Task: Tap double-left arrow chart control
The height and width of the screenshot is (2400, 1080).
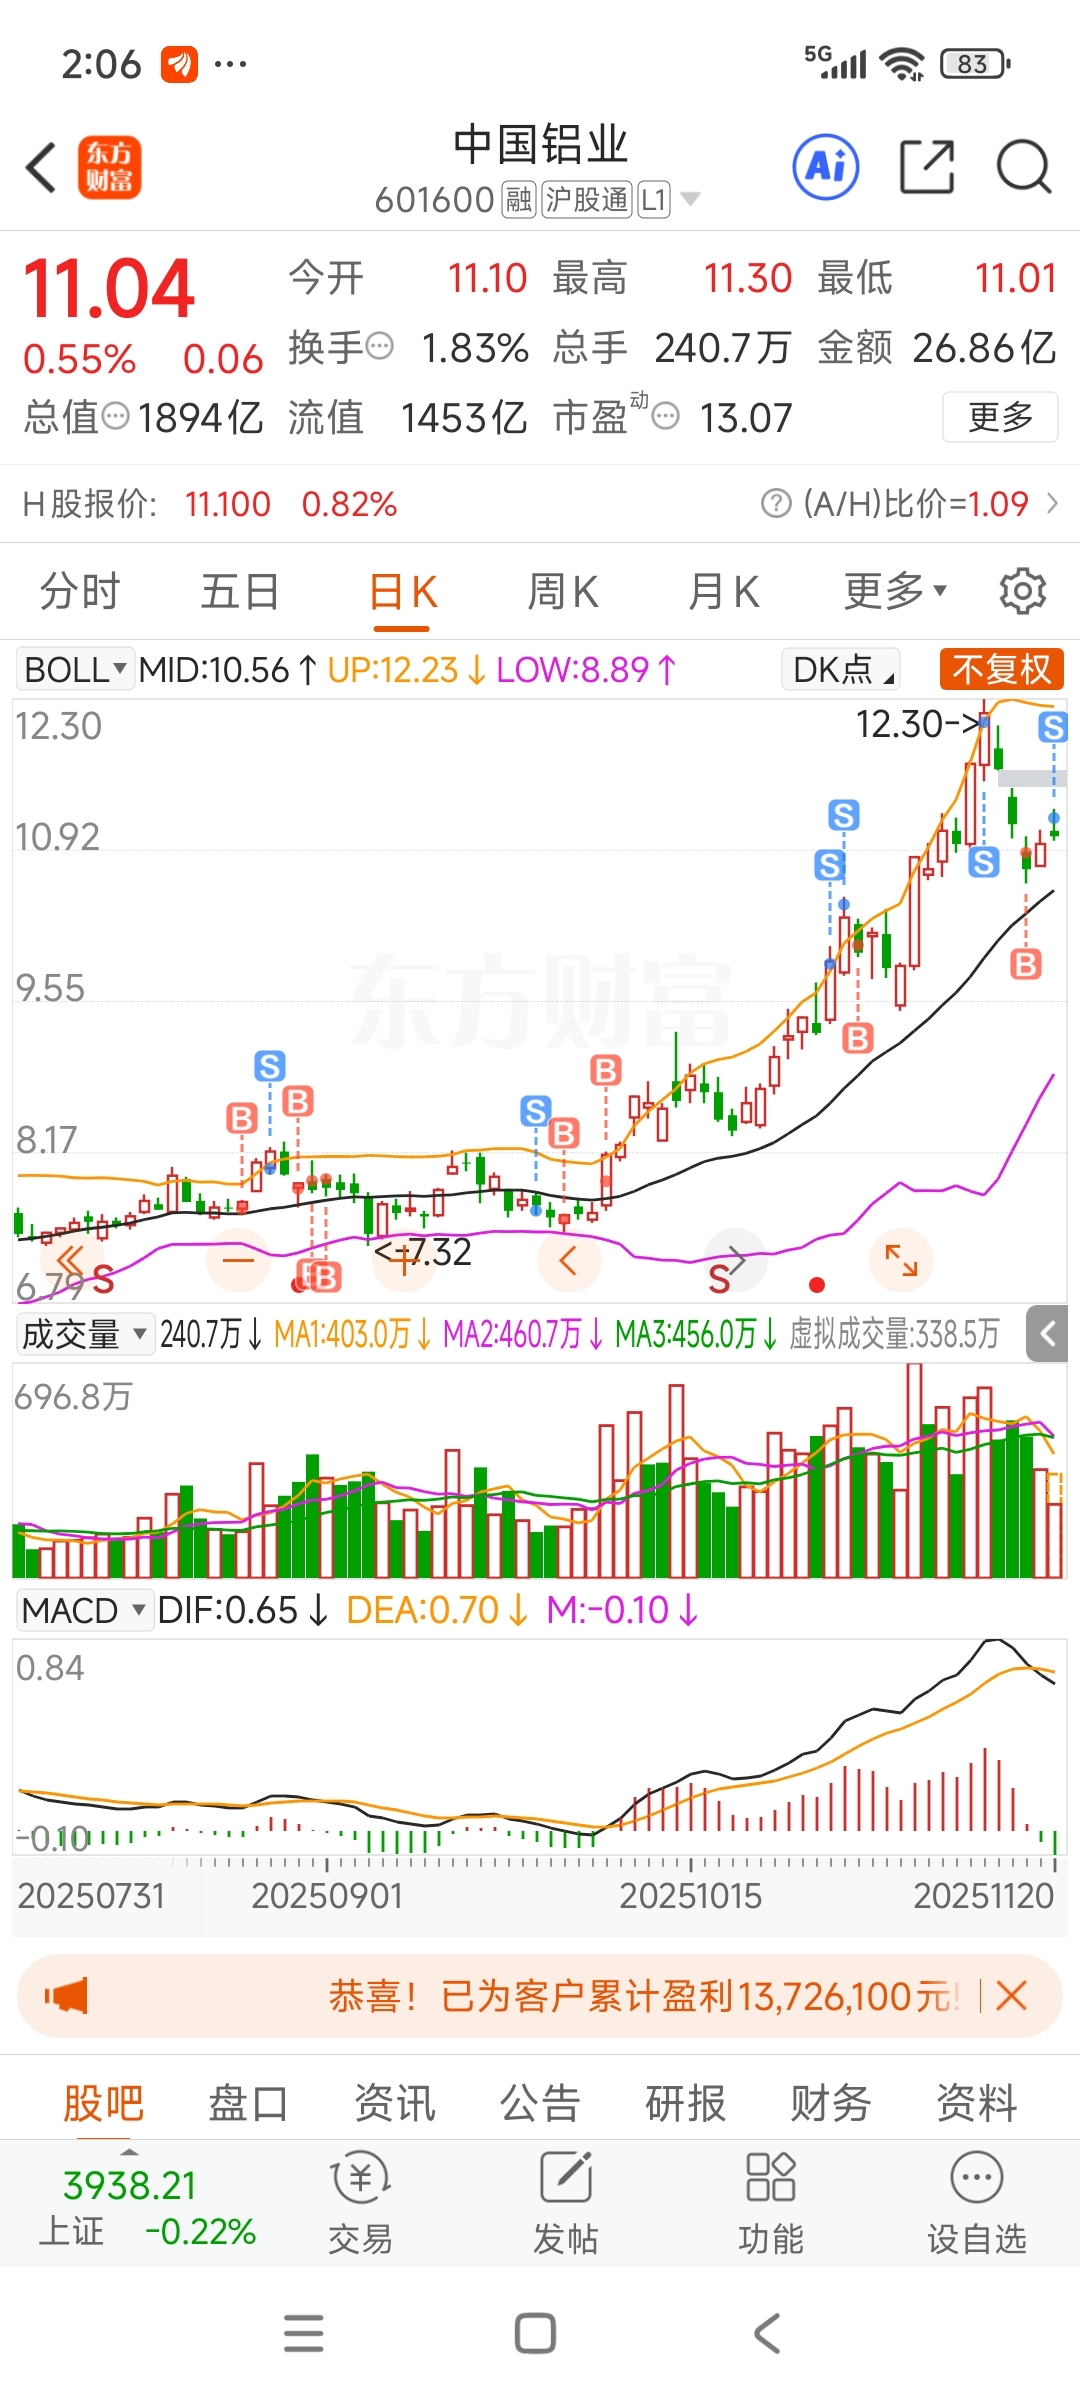Action: tap(71, 1260)
